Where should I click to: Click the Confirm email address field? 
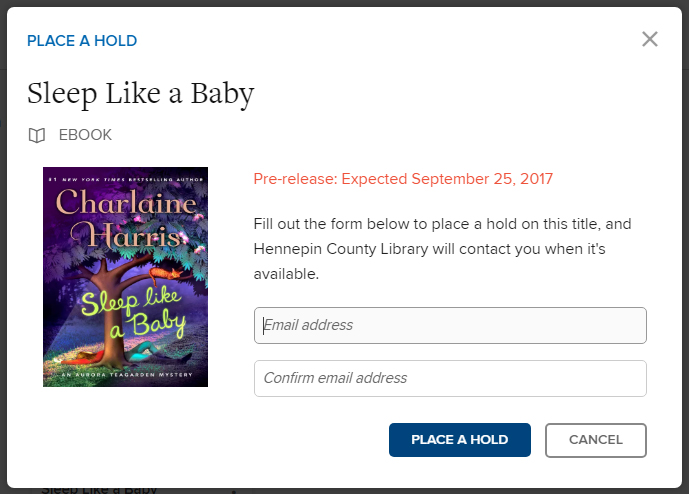click(x=450, y=378)
